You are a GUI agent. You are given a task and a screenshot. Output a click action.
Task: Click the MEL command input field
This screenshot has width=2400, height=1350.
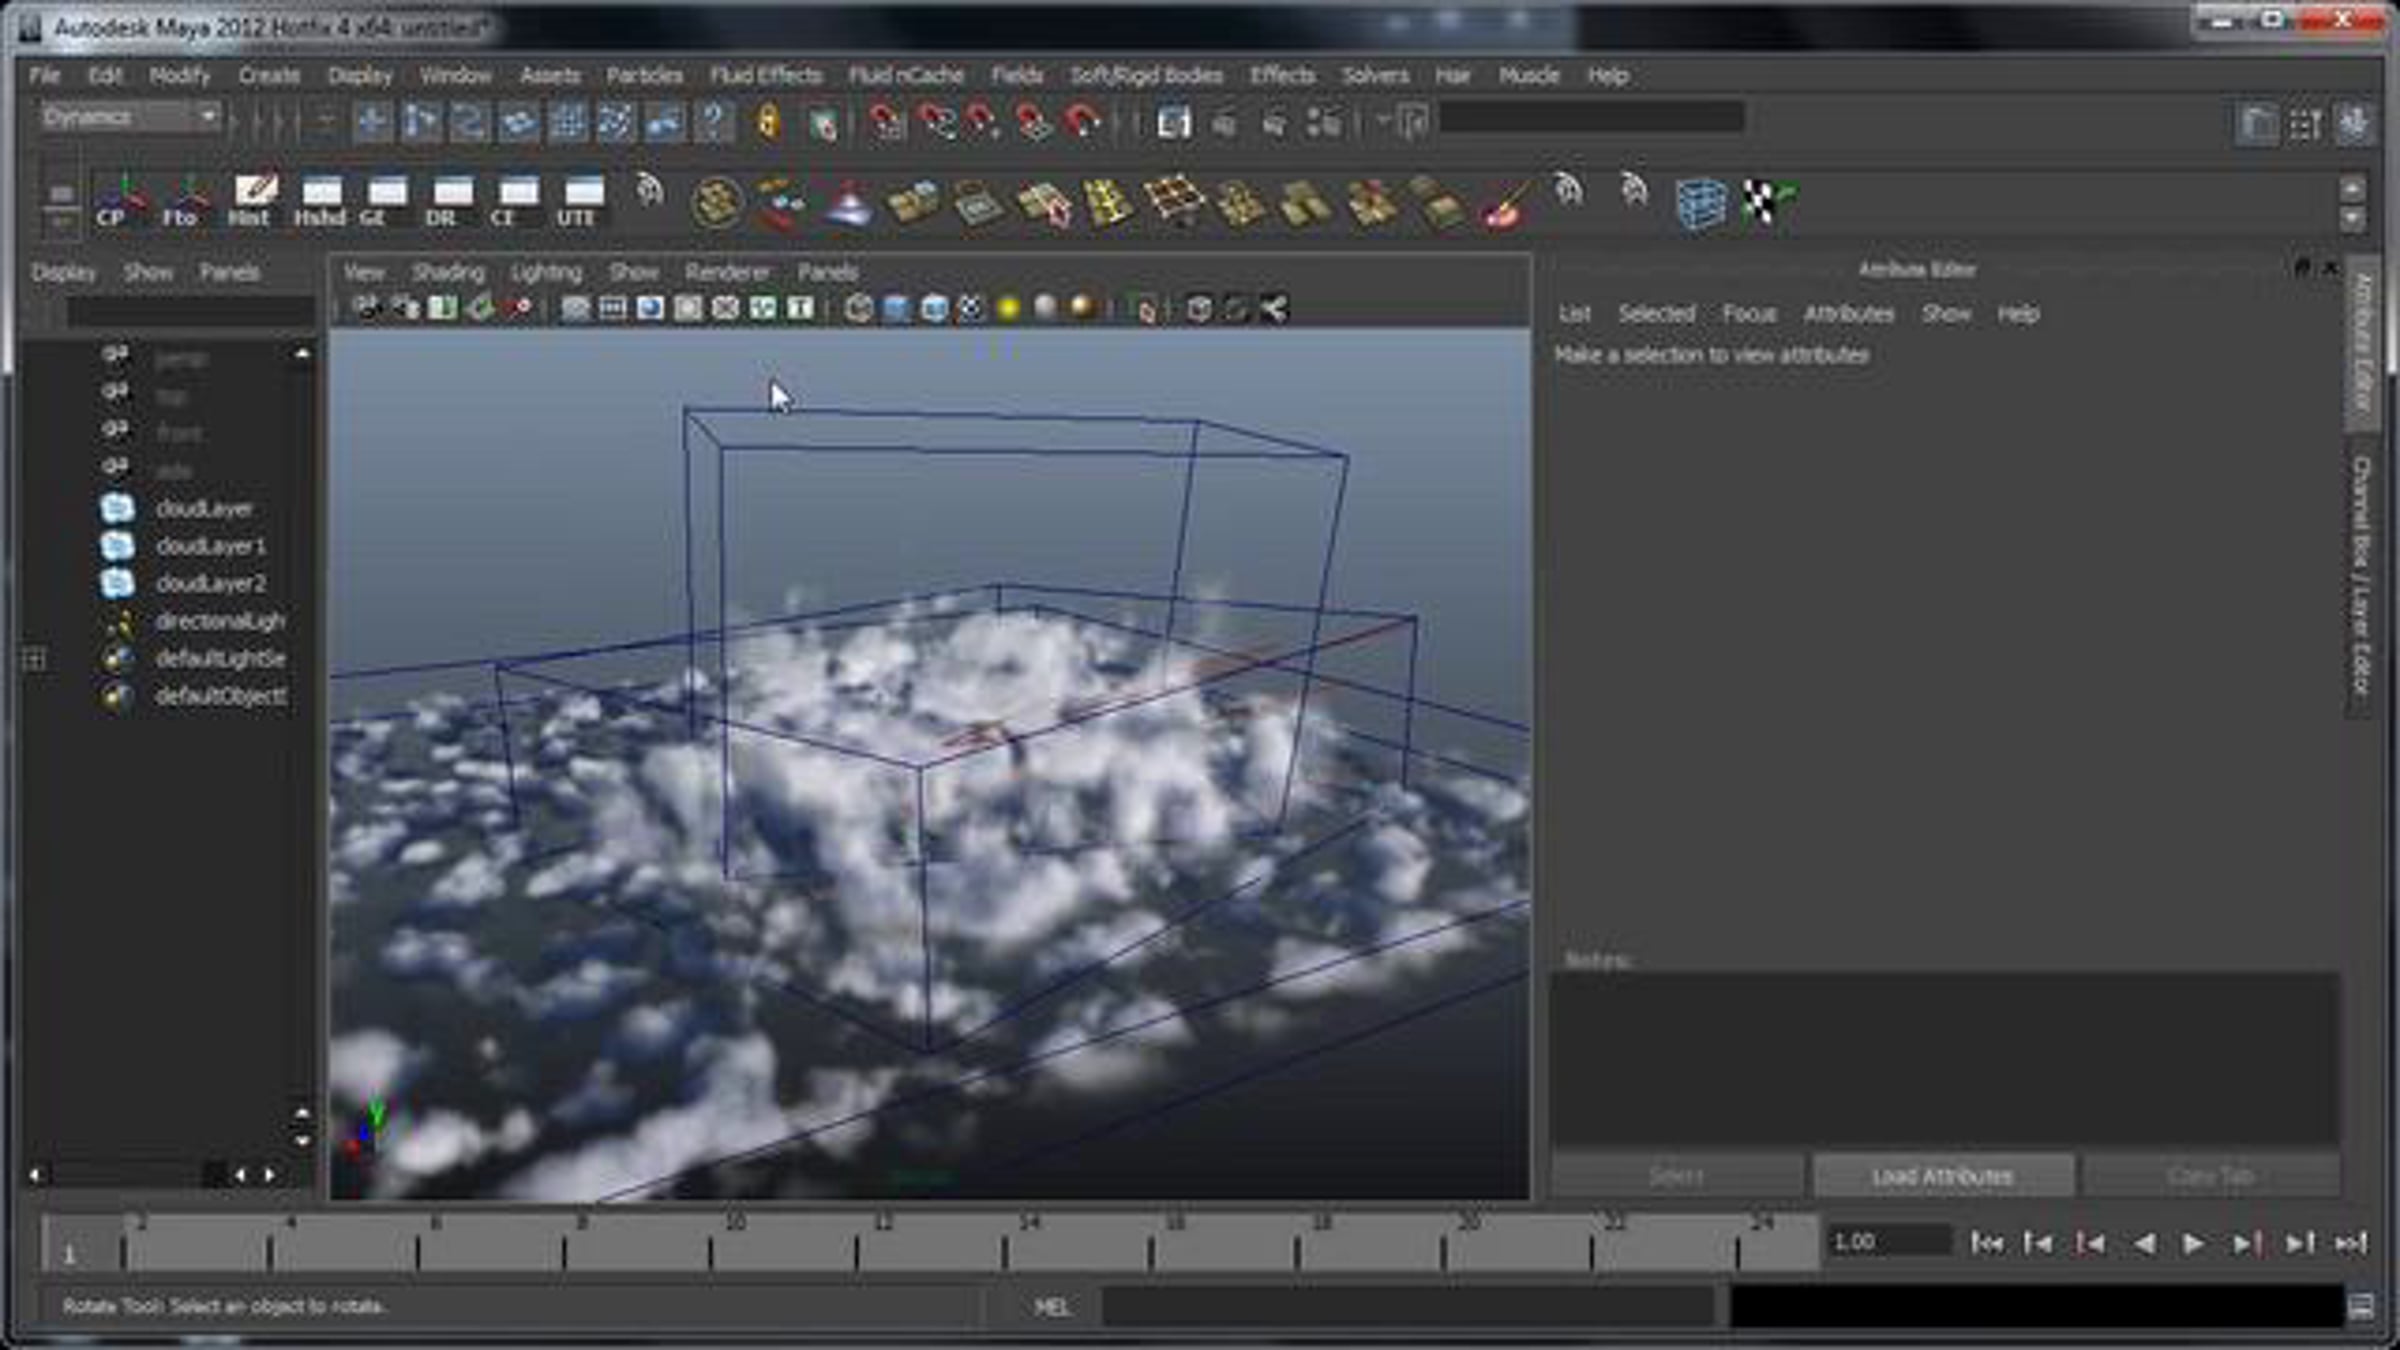pyautogui.click(x=1408, y=1307)
